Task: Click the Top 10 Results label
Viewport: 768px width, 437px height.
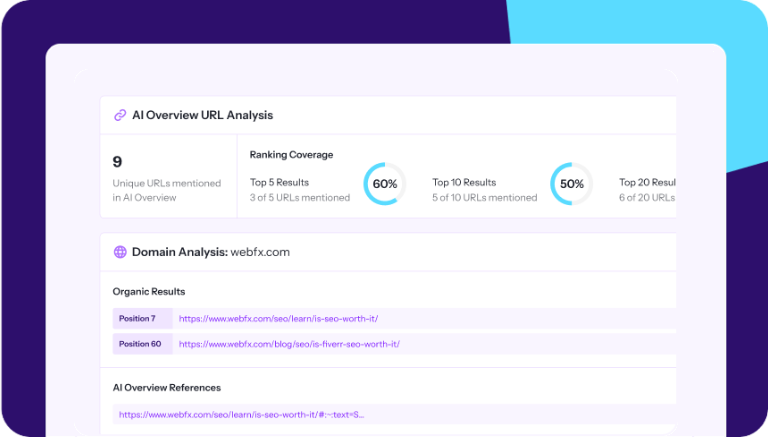Action: point(464,182)
